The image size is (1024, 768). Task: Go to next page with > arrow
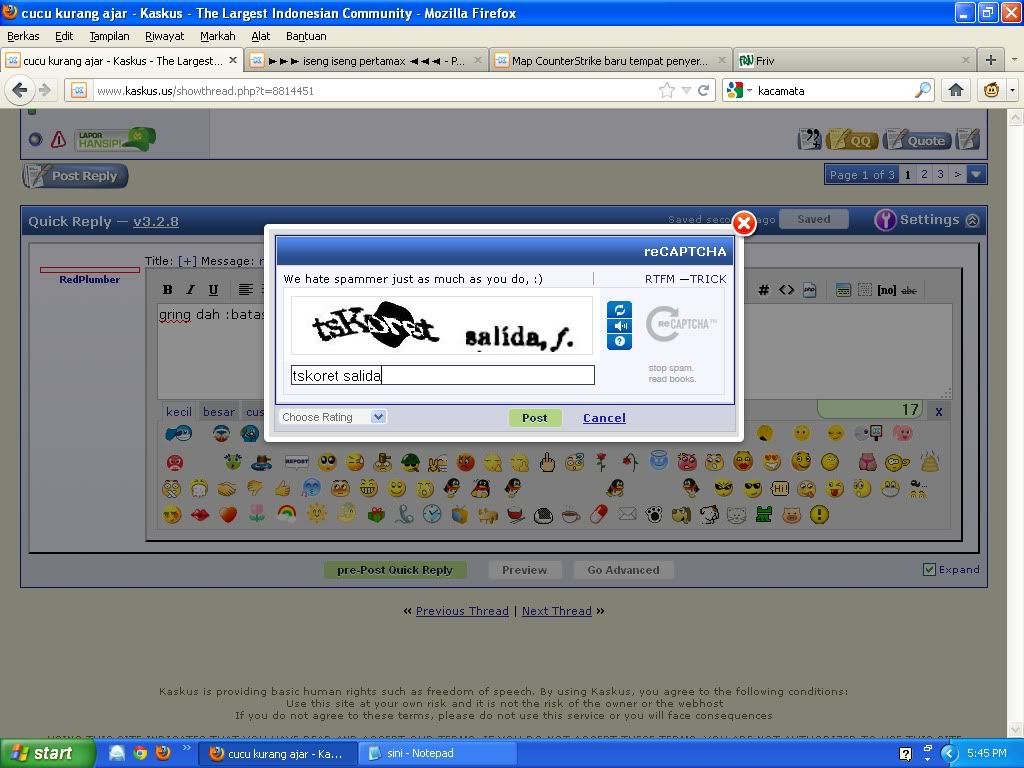point(957,174)
